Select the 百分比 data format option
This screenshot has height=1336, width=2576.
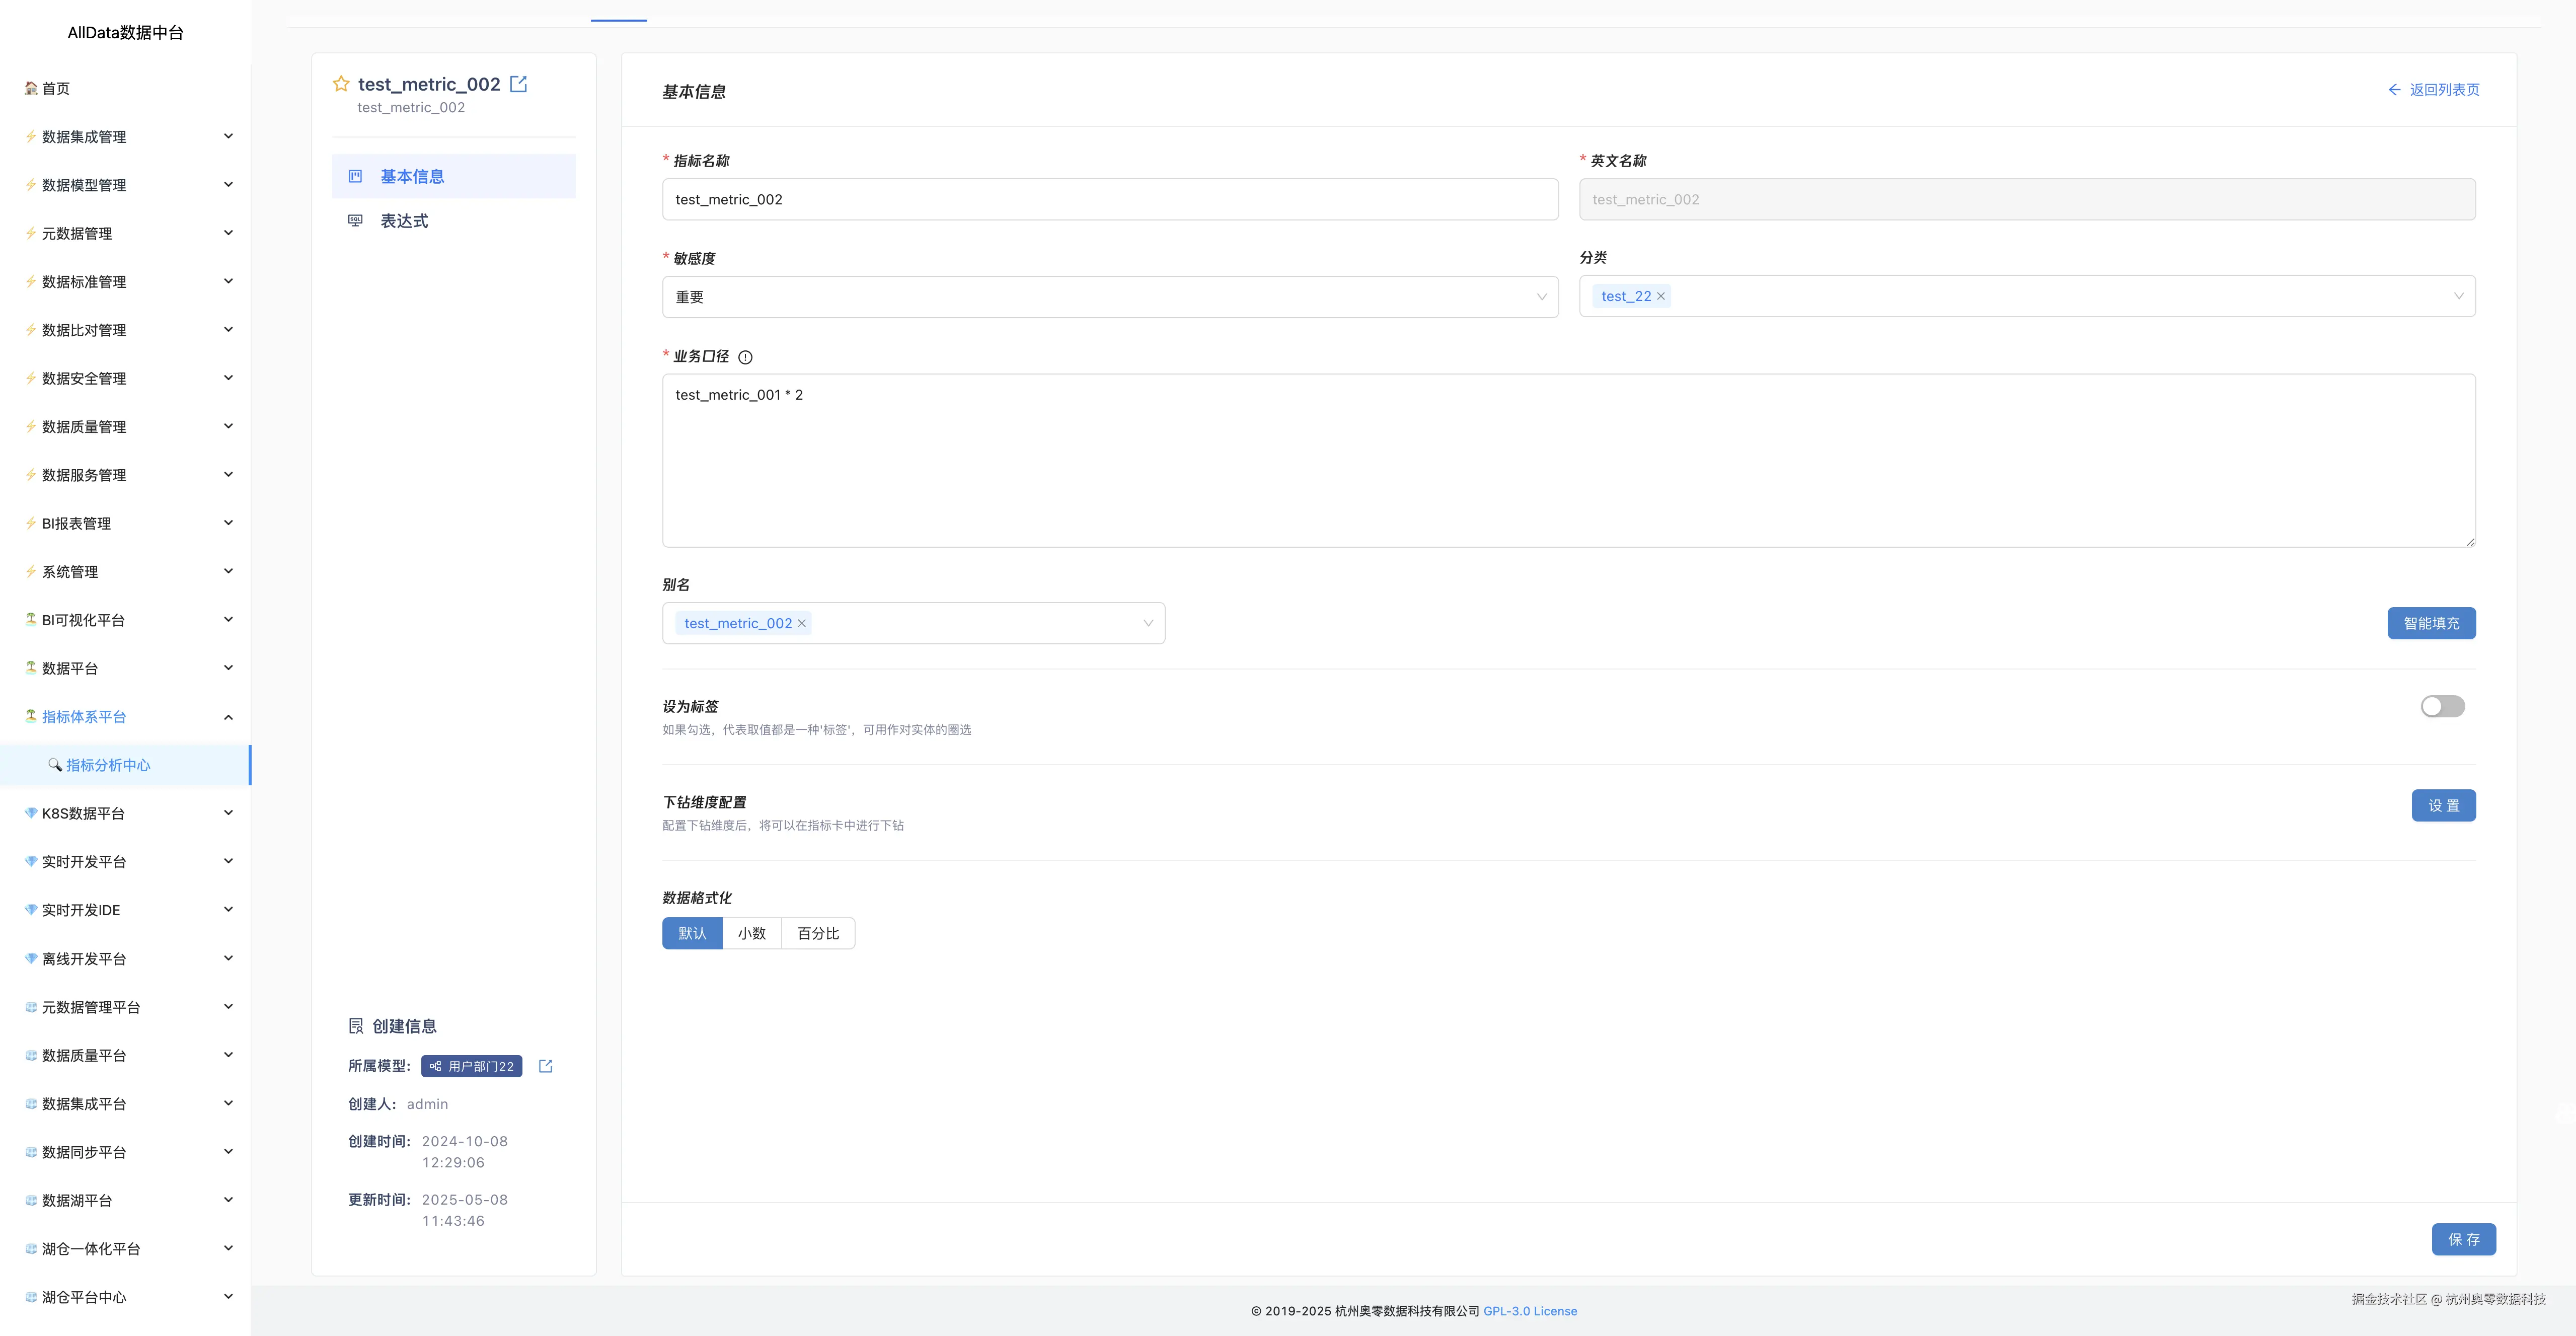click(x=818, y=933)
